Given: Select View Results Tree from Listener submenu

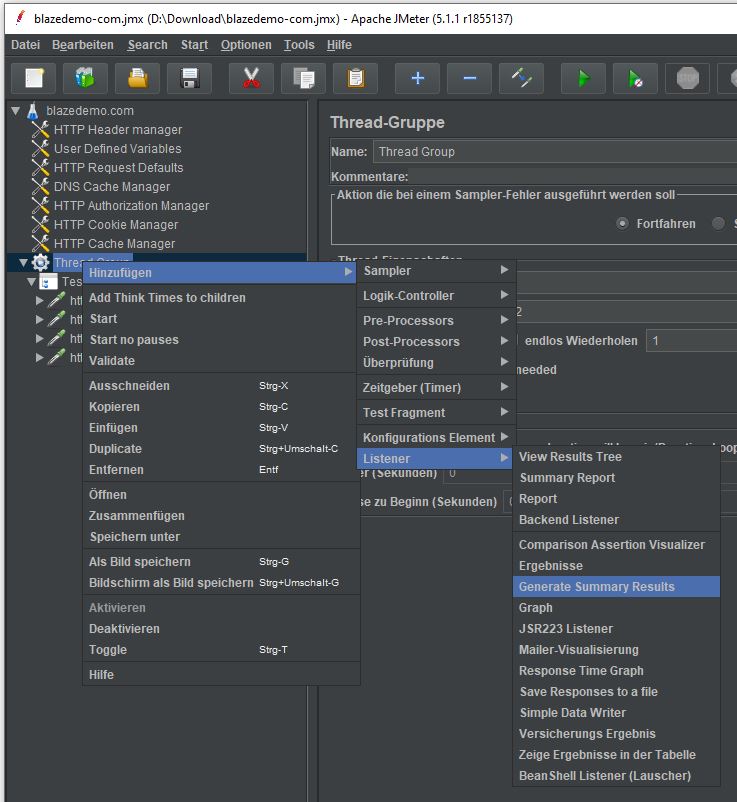Looking at the screenshot, I should pos(570,457).
